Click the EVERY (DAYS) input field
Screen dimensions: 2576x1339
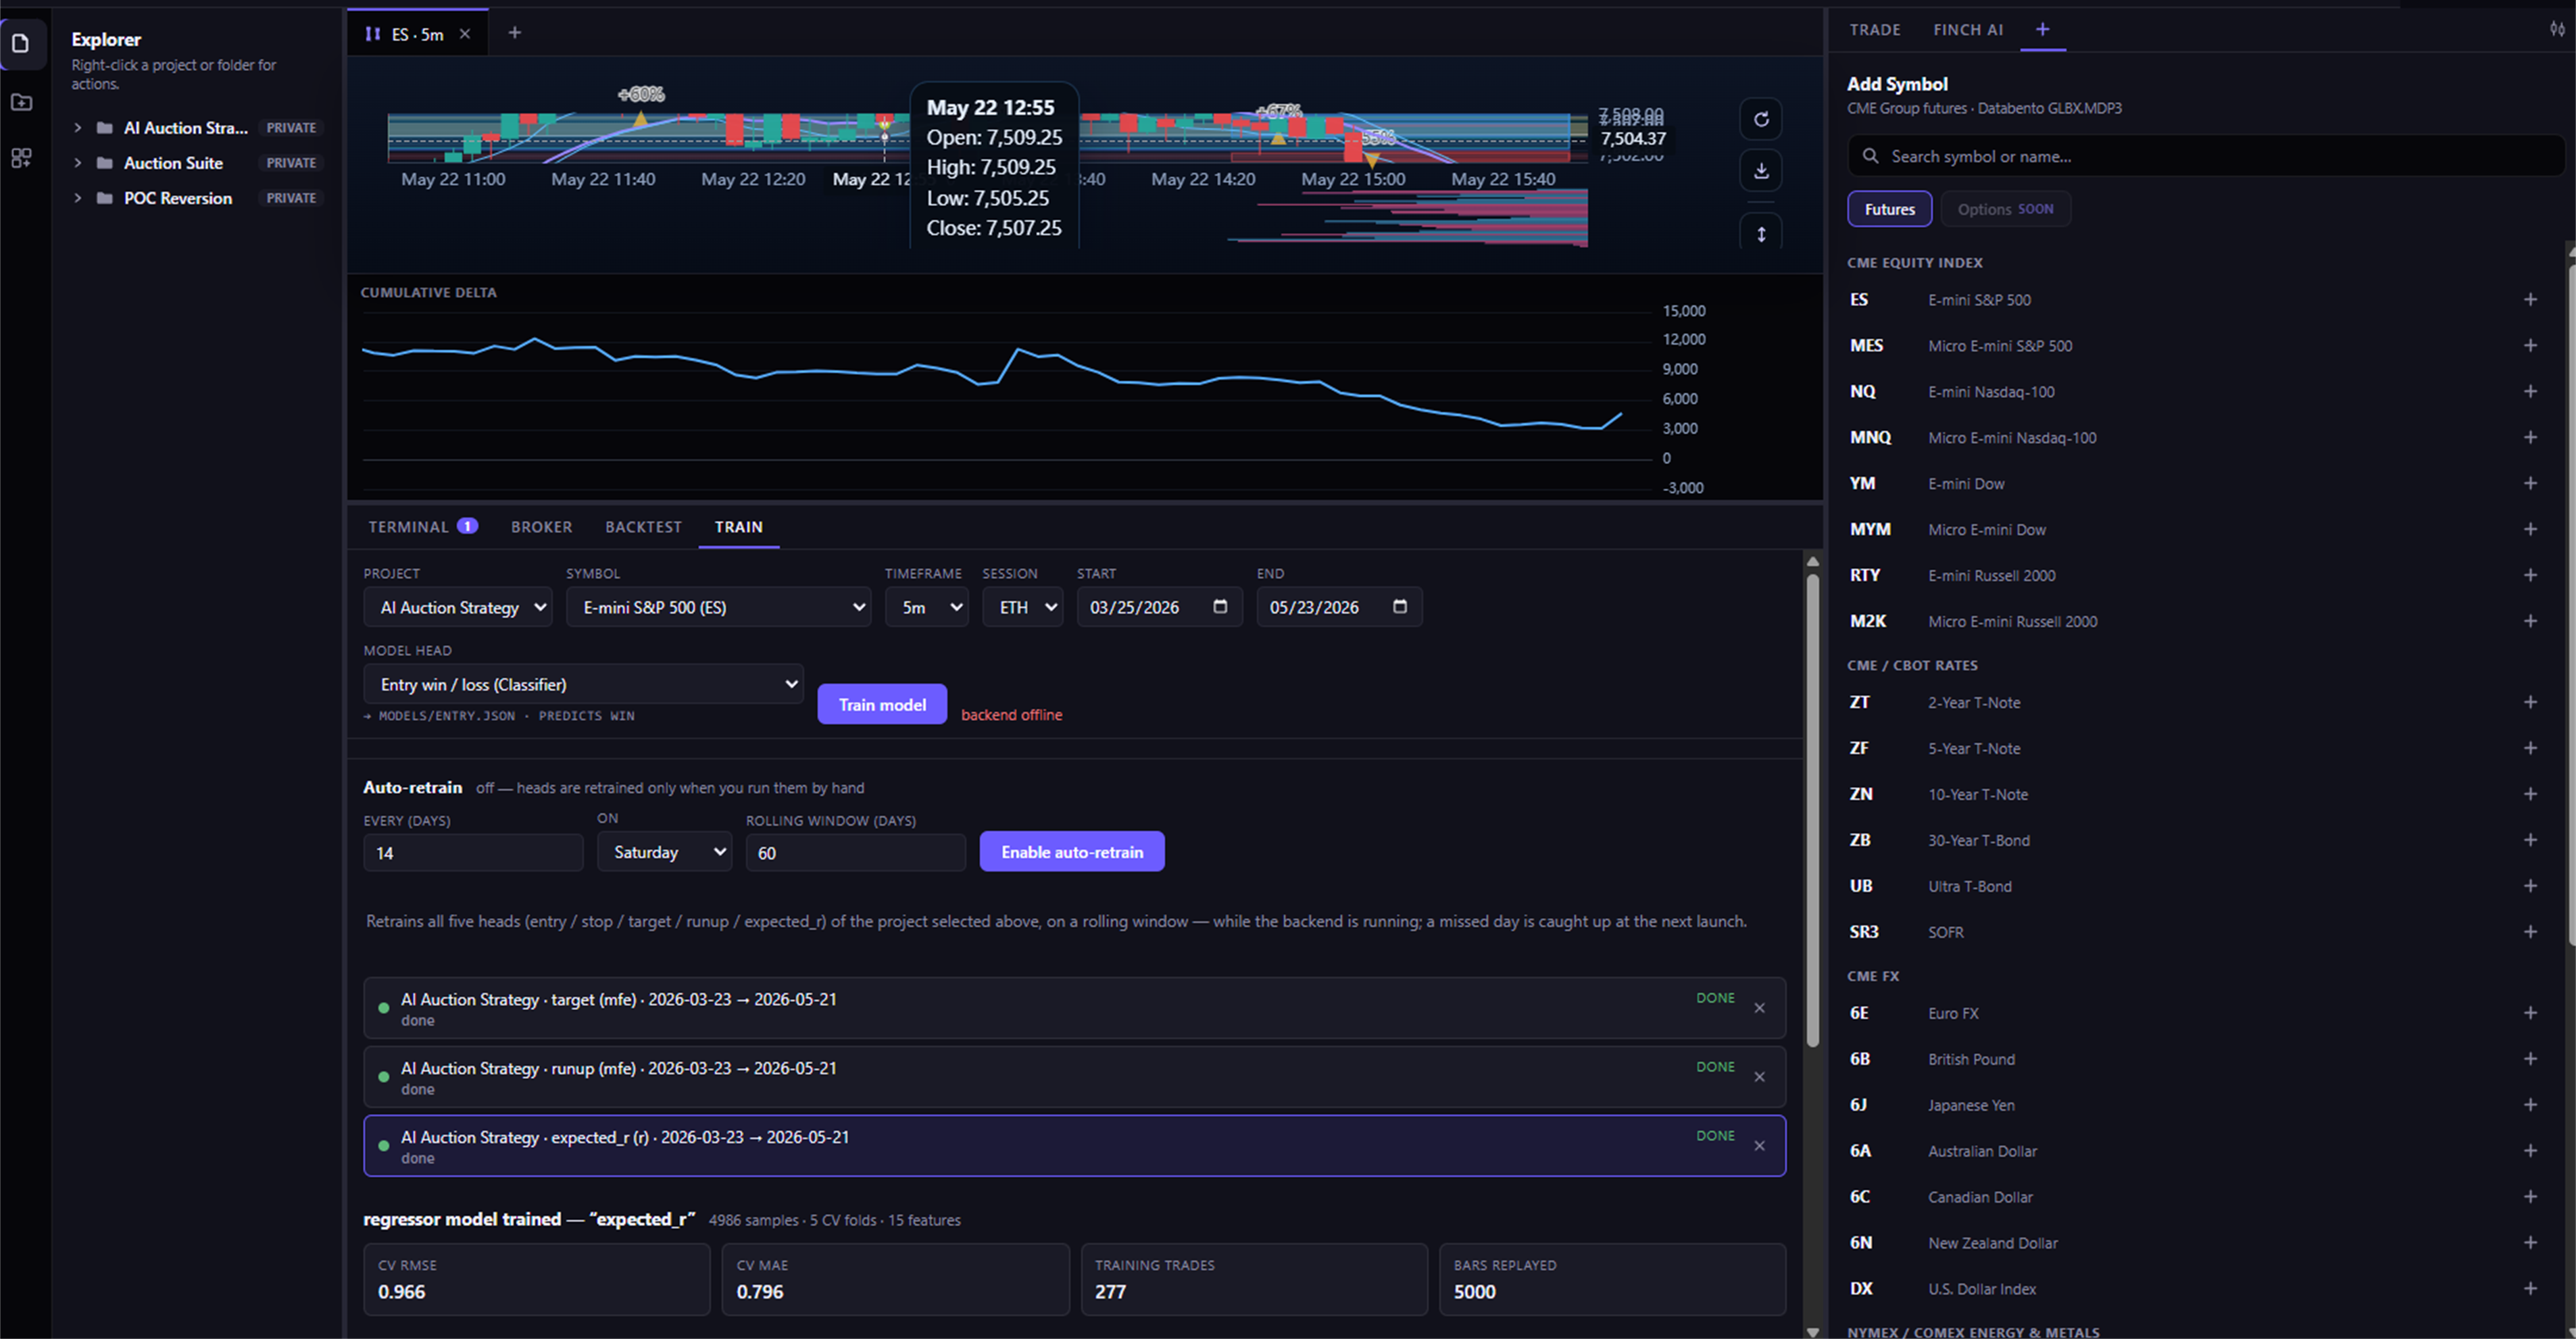(x=473, y=853)
